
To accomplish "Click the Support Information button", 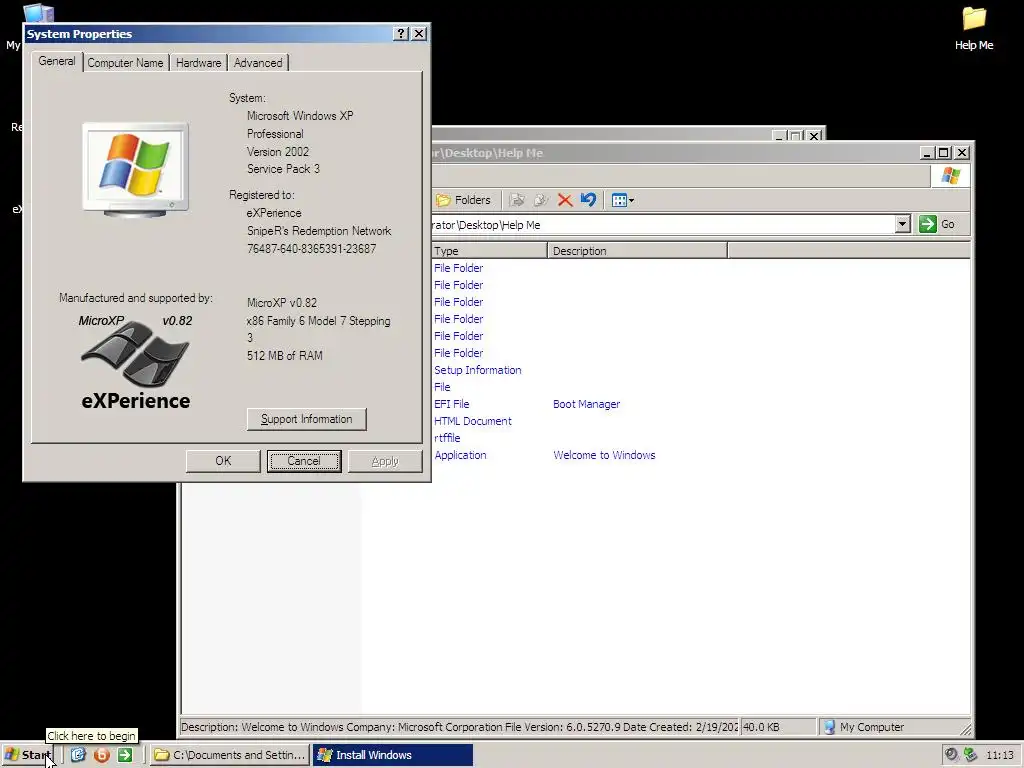I will (306, 419).
